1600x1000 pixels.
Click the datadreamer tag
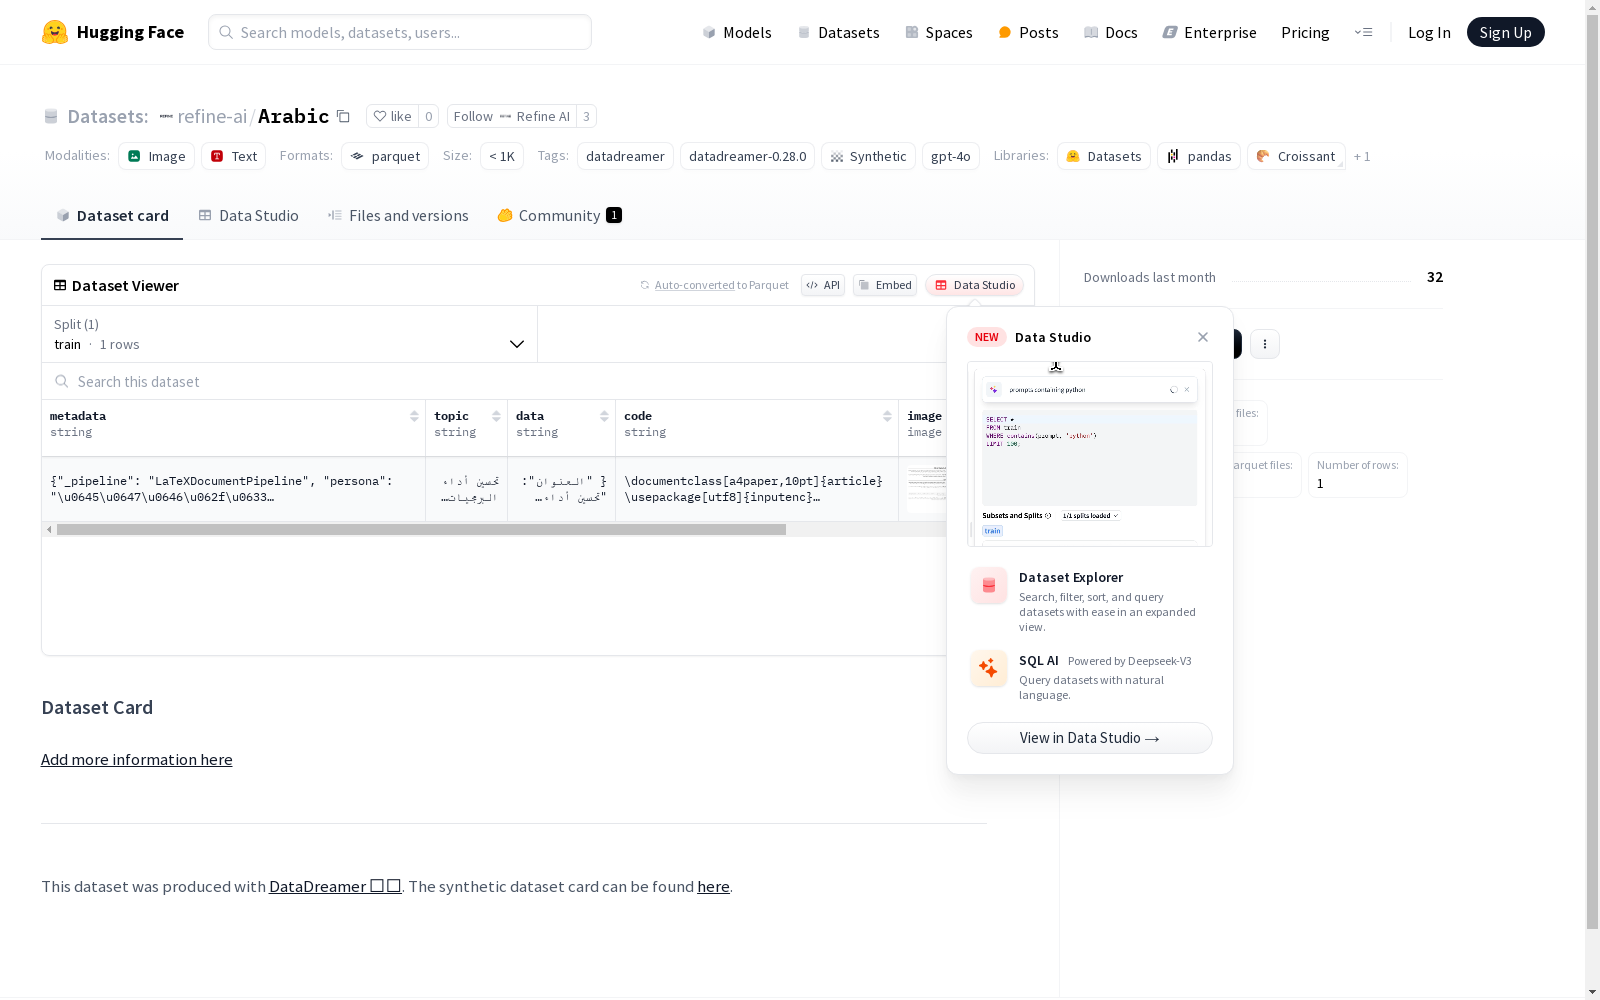click(625, 156)
